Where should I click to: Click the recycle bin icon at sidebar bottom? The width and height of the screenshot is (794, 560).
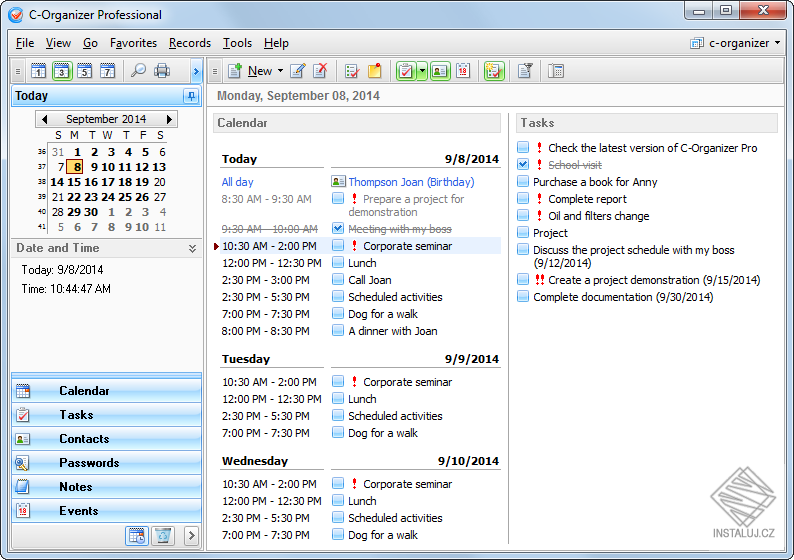163,535
